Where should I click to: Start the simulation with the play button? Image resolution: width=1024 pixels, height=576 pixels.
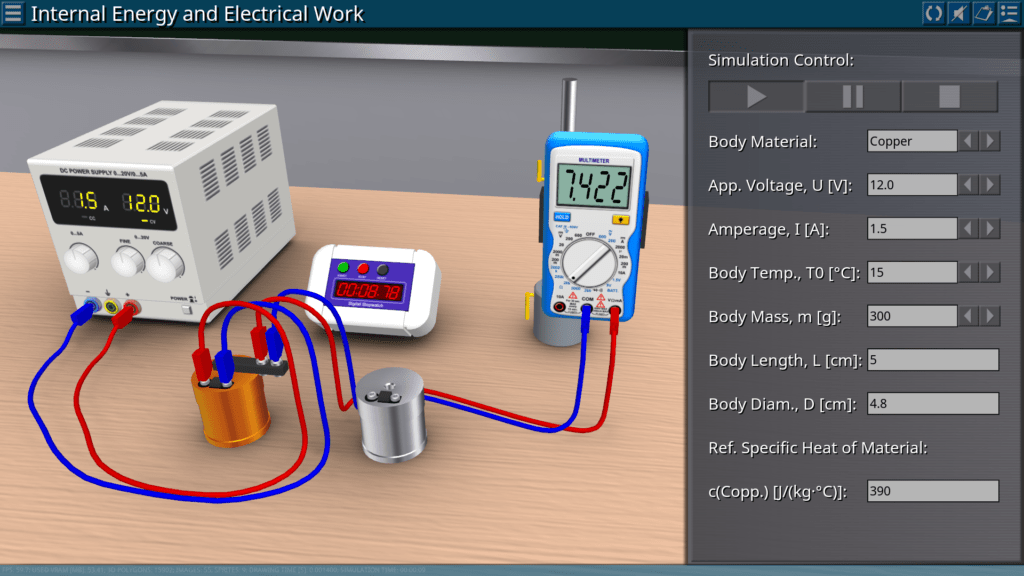pos(756,97)
